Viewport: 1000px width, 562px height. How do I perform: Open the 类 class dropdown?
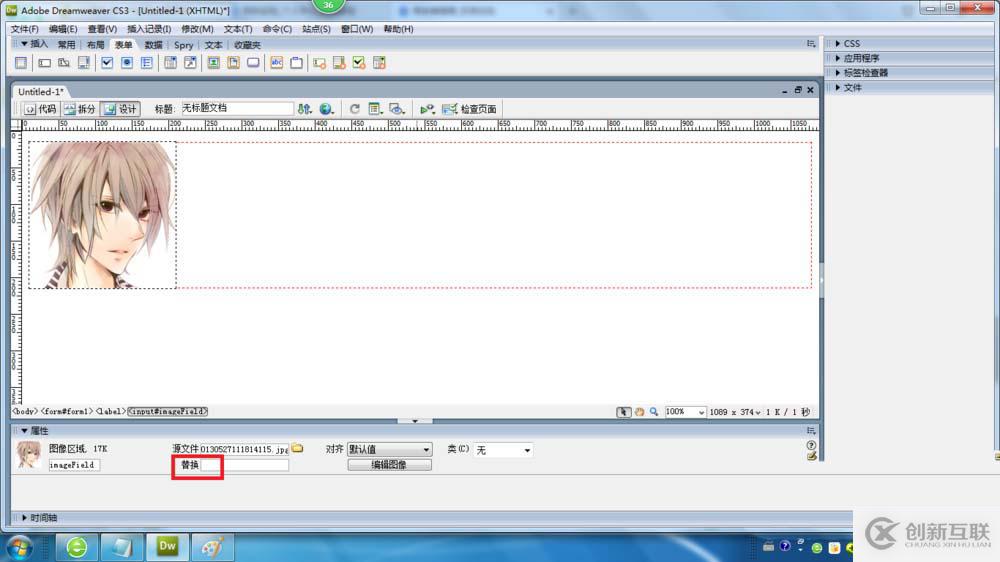tap(503, 450)
